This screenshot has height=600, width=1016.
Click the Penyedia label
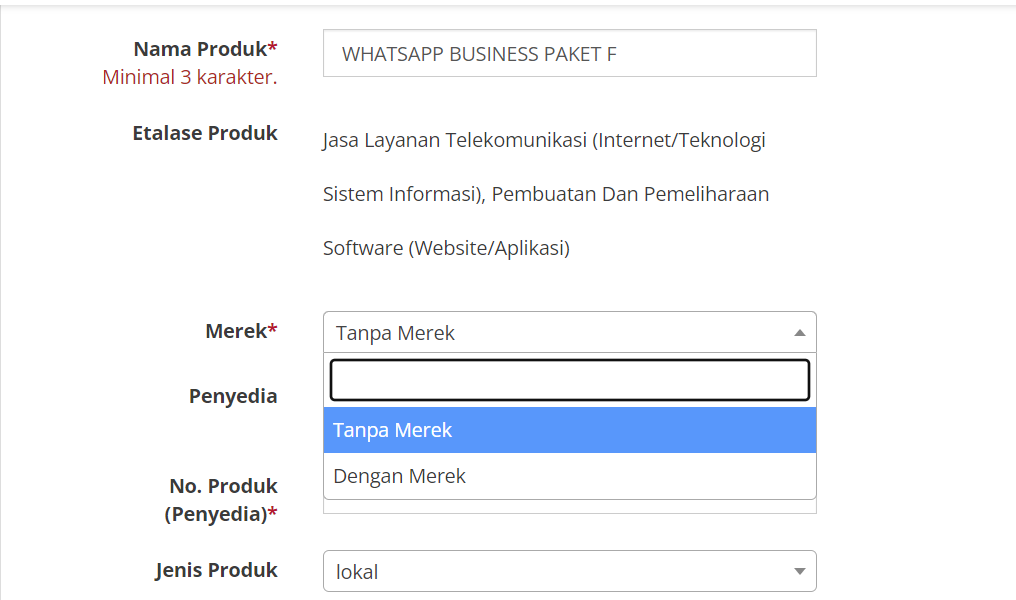233,397
